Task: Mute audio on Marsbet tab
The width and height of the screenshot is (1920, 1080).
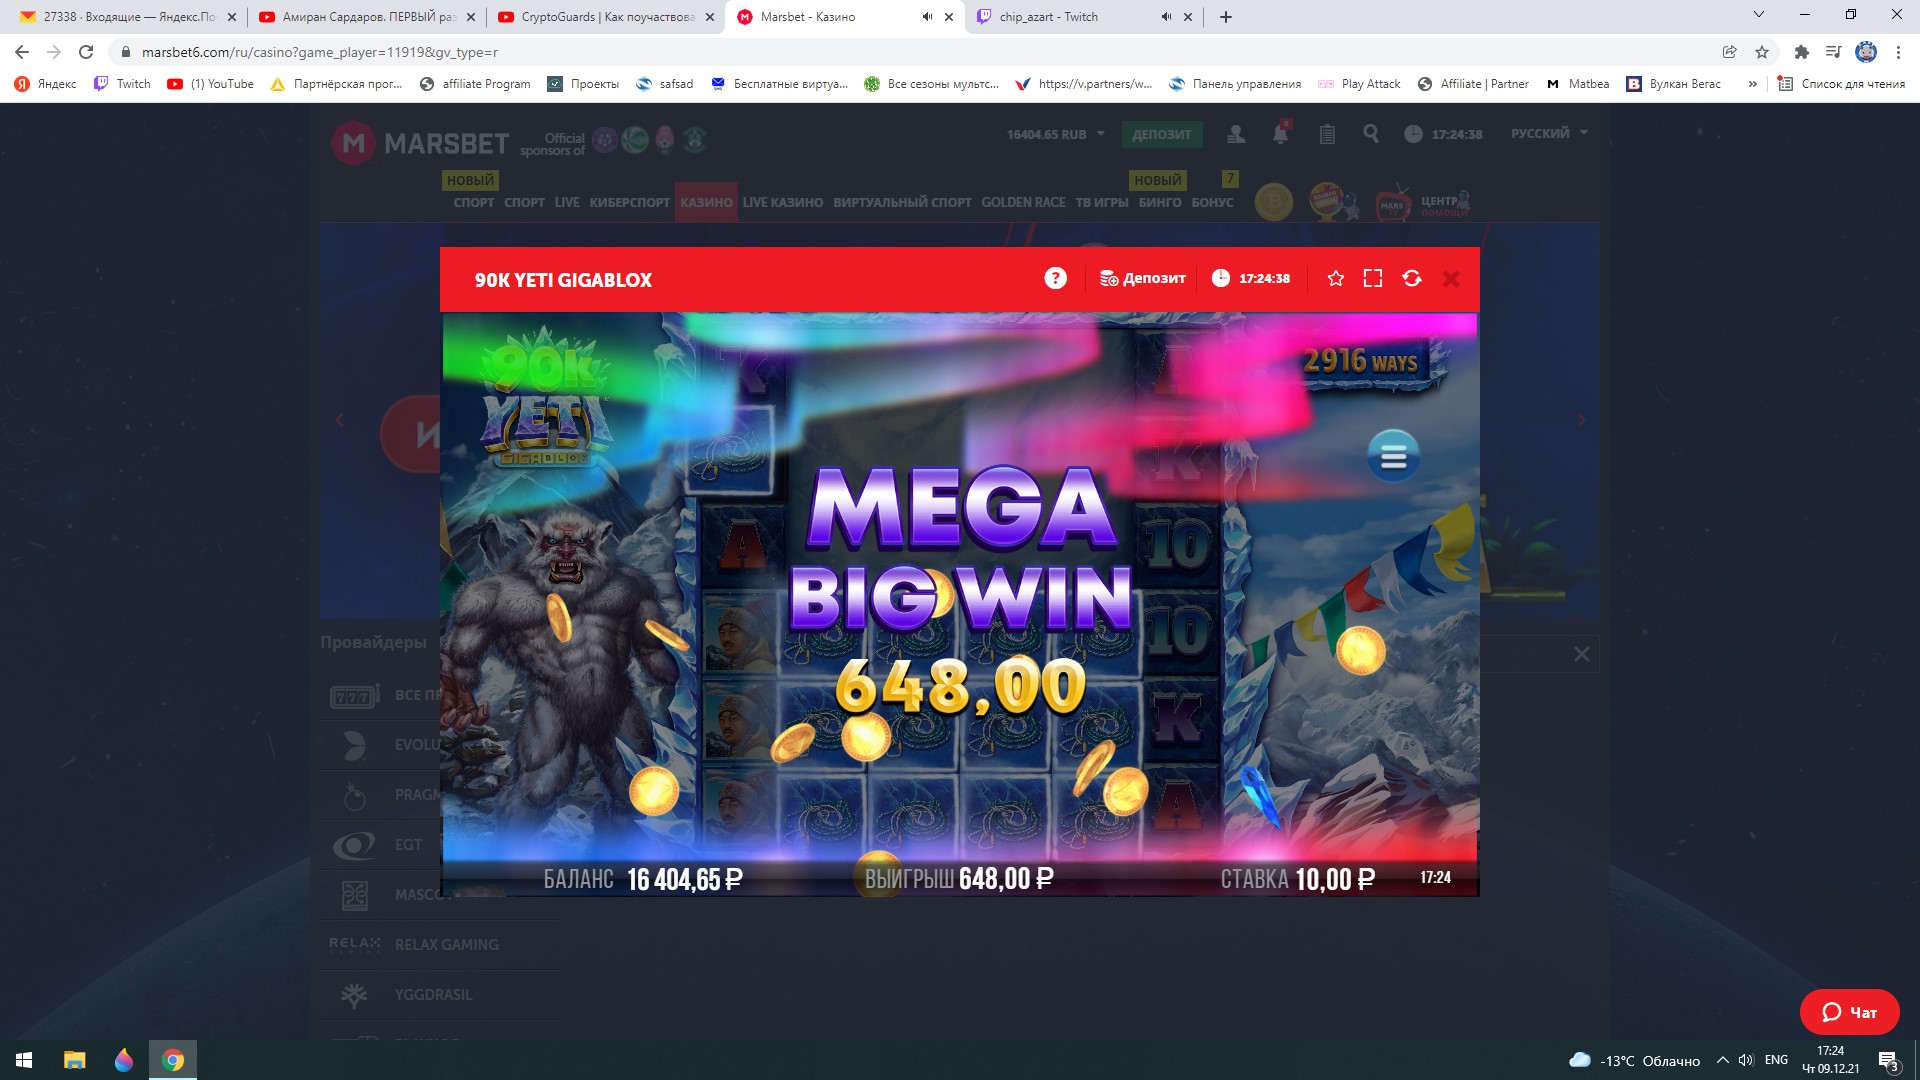Action: (927, 17)
